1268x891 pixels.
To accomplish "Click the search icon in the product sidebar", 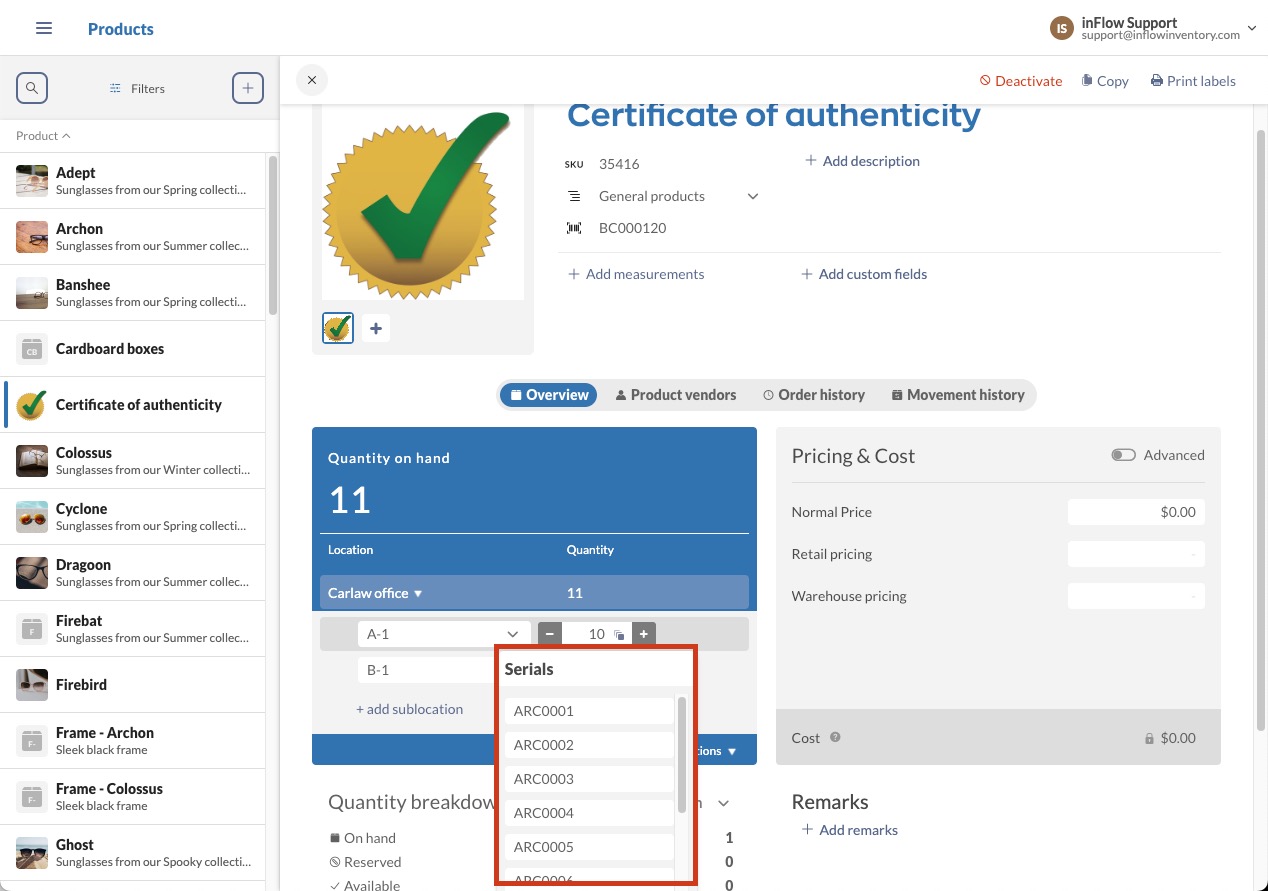I will 31,88.
